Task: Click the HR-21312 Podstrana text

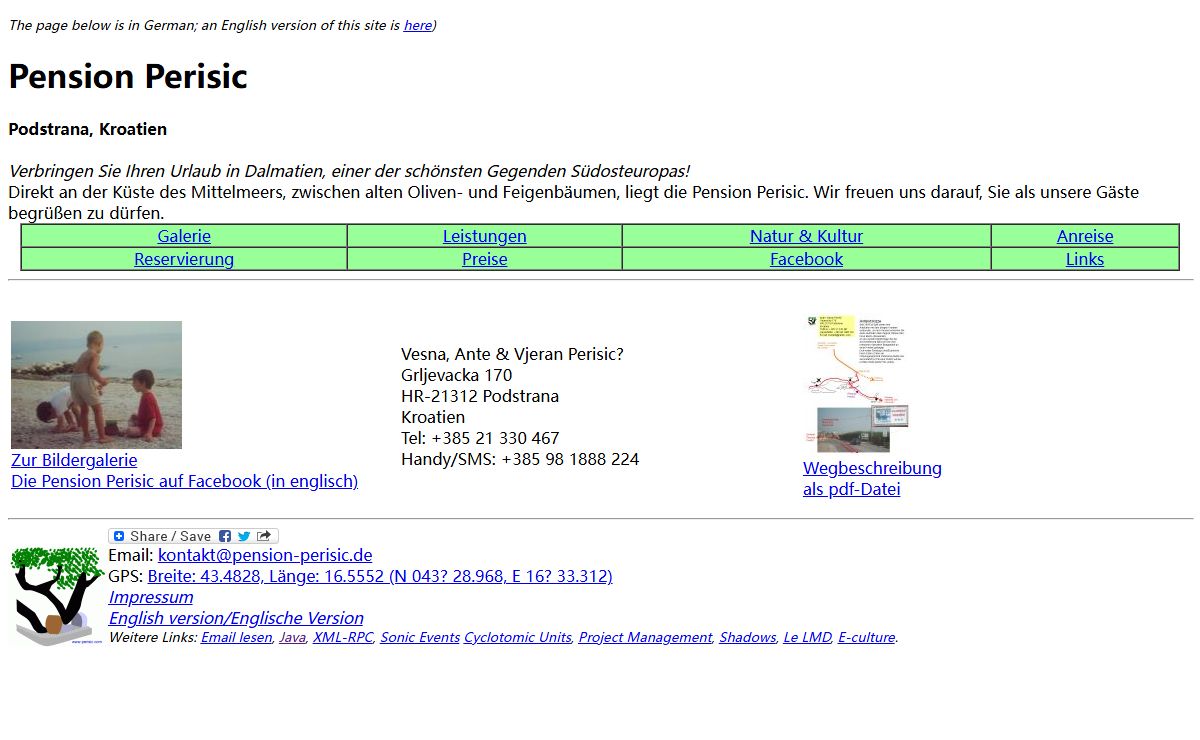Action: [480, 396]
